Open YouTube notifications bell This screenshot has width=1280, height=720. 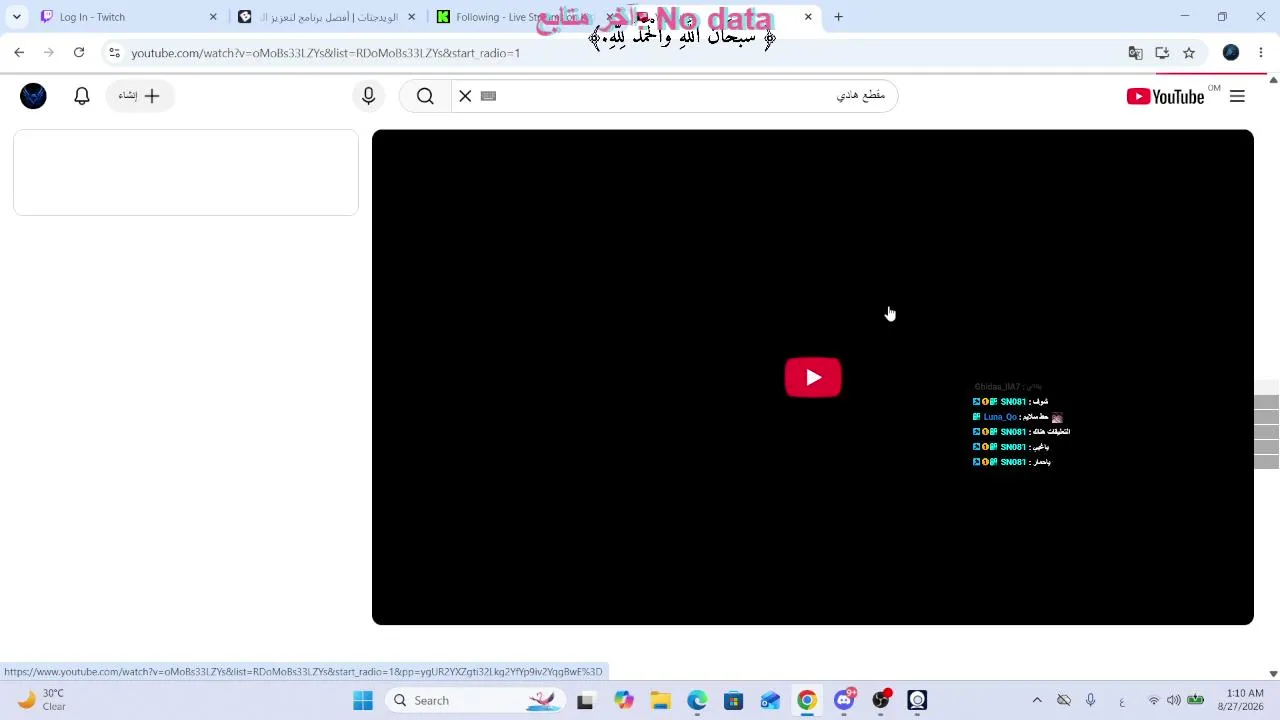(82, 96)
